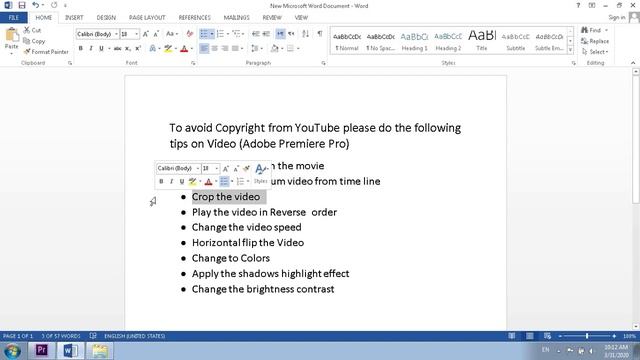Image resolution: width=640 pixels, height=360 pixels.
Task: Click the Paste button in Clipboard group
Action: 11,41
